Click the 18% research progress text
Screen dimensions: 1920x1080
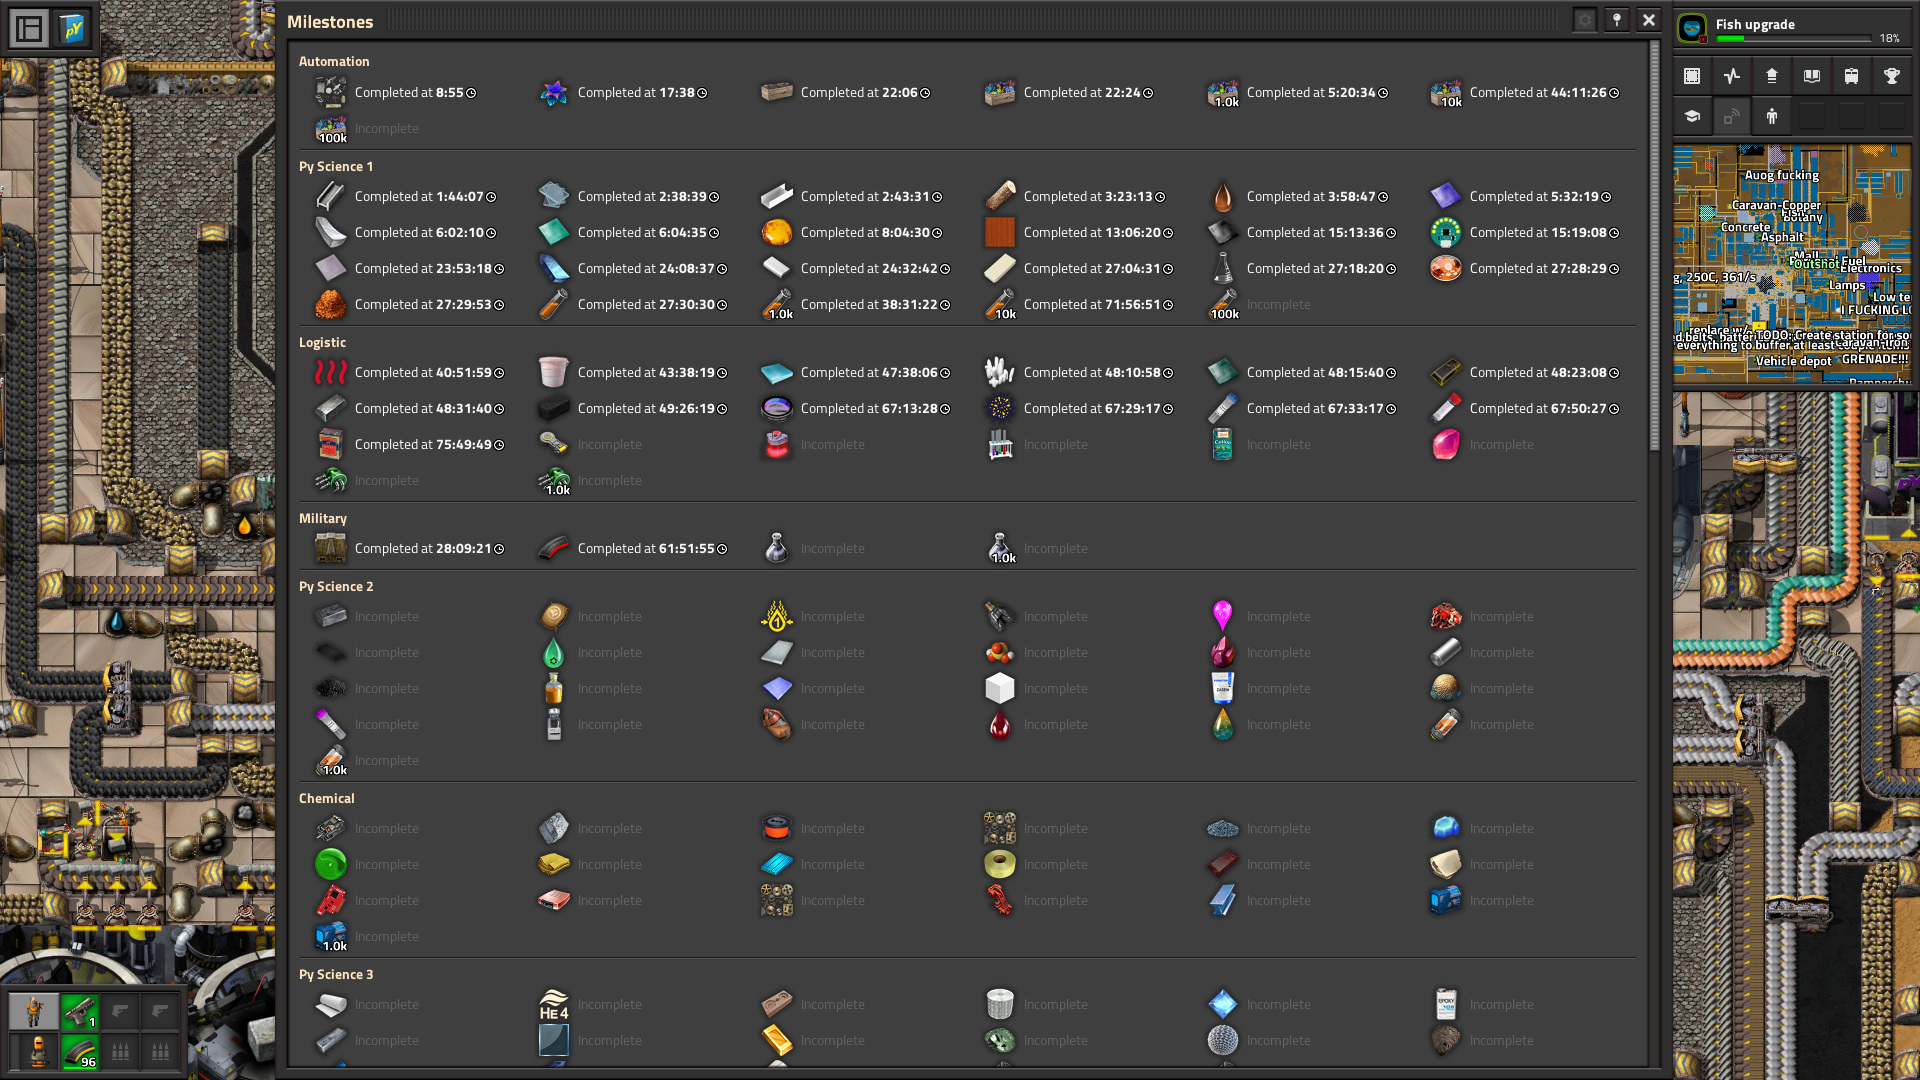point(1889,38)
